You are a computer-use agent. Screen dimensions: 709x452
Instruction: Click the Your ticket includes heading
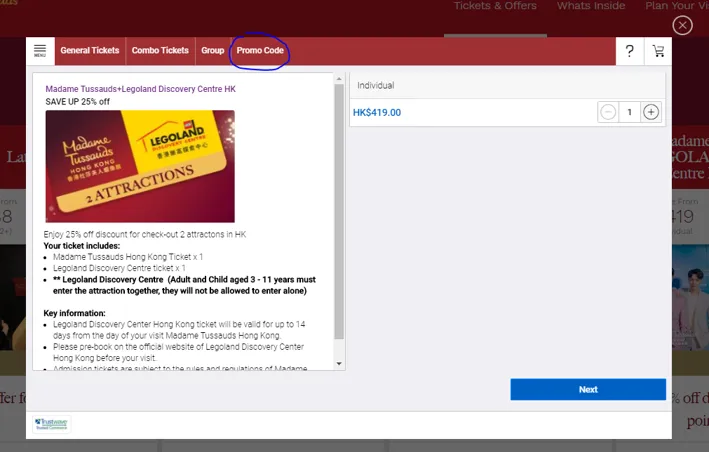[82, 246]
